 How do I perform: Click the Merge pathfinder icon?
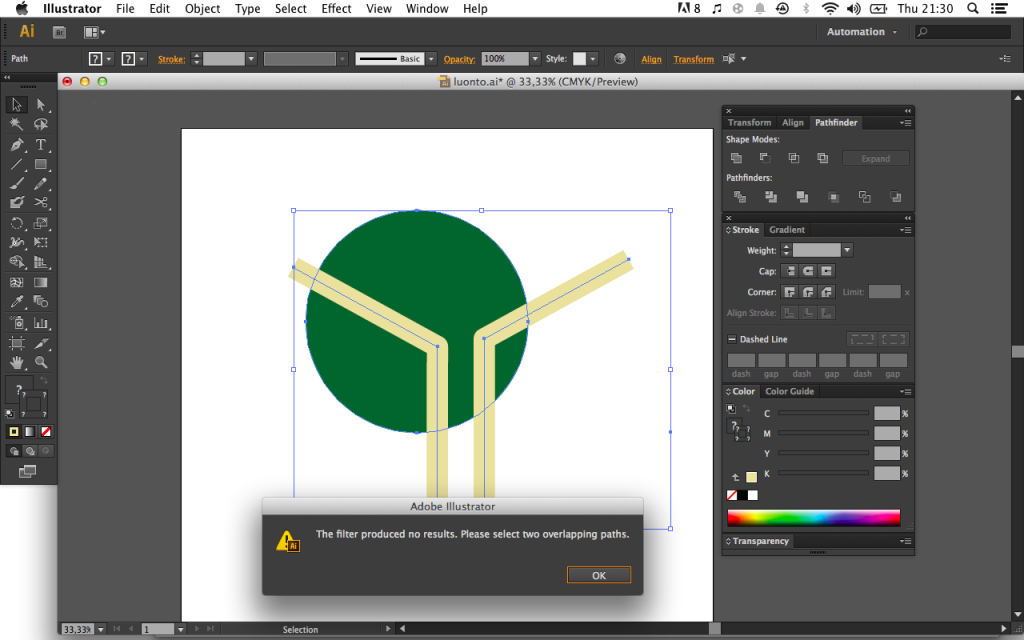click(802, 197)
